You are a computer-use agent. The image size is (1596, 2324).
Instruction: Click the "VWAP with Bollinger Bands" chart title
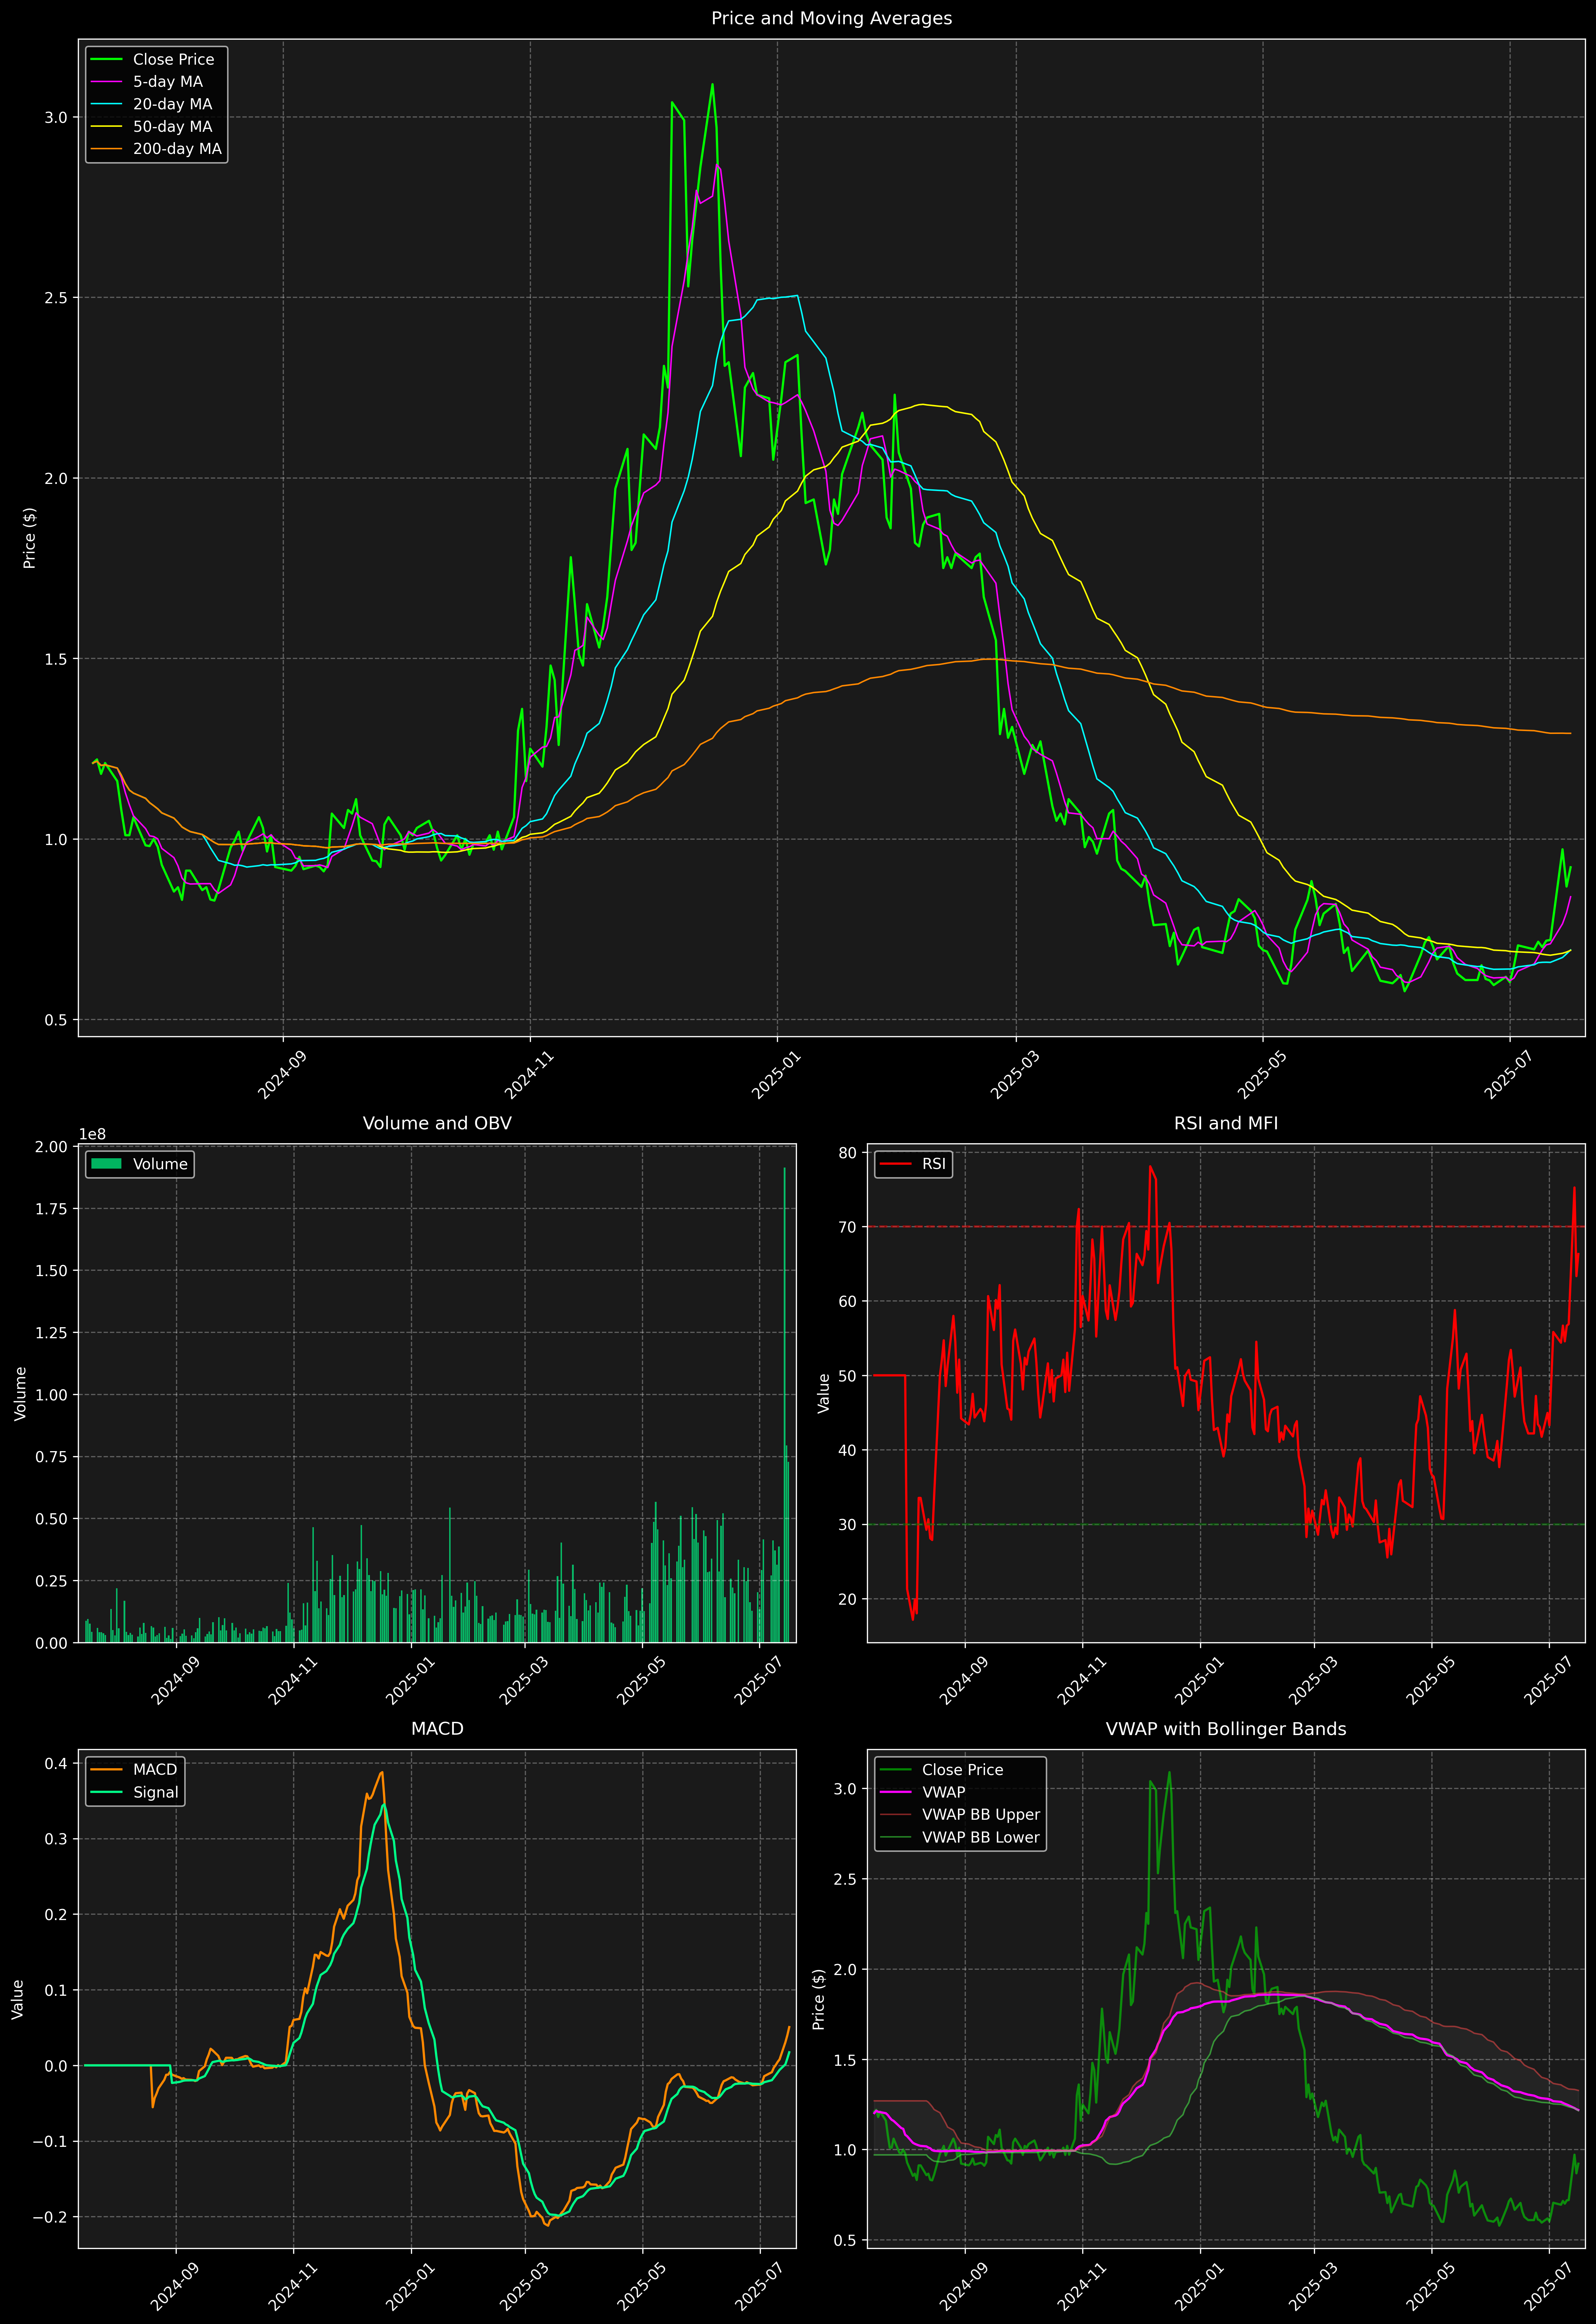point(1226,1729)
